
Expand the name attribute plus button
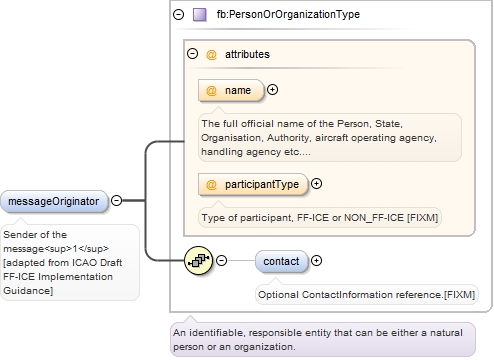(x=273, y=90)
